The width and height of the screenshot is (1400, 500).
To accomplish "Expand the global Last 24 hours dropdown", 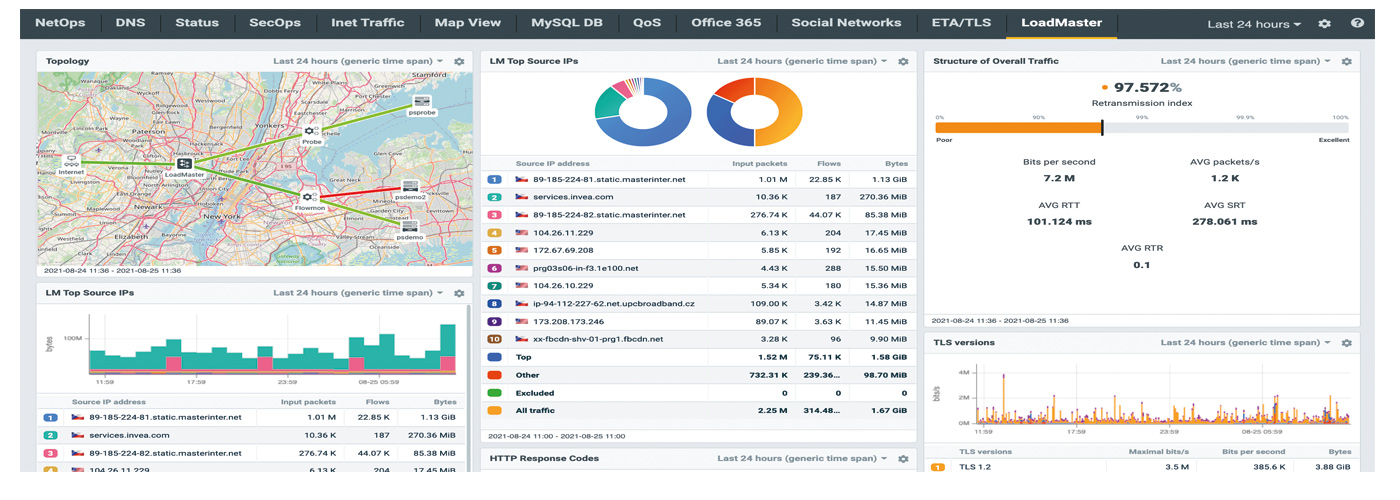I will 1254,23.
